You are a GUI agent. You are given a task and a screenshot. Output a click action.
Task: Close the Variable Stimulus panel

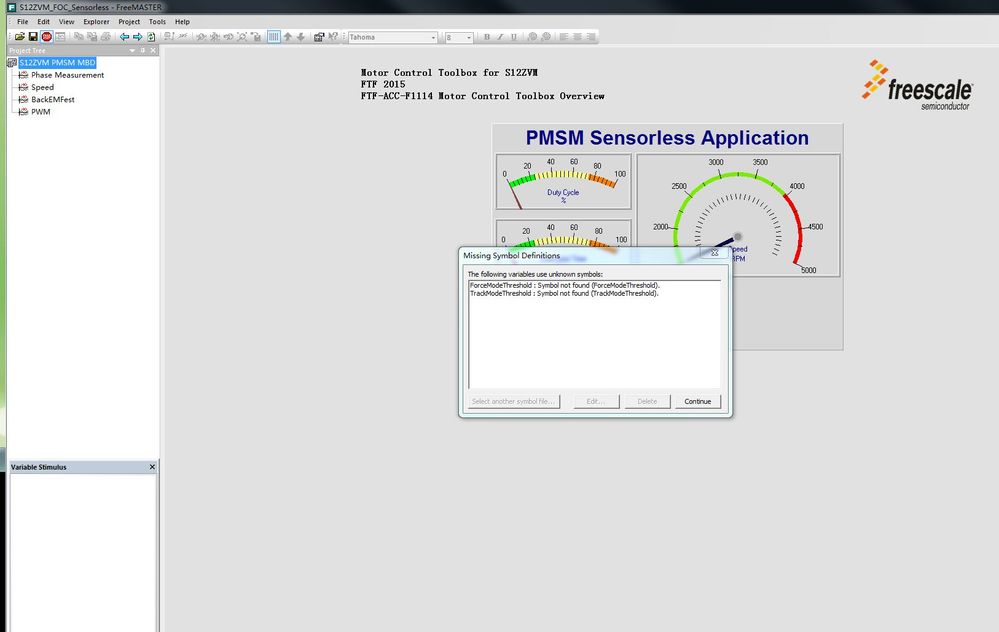pos(152,467)
